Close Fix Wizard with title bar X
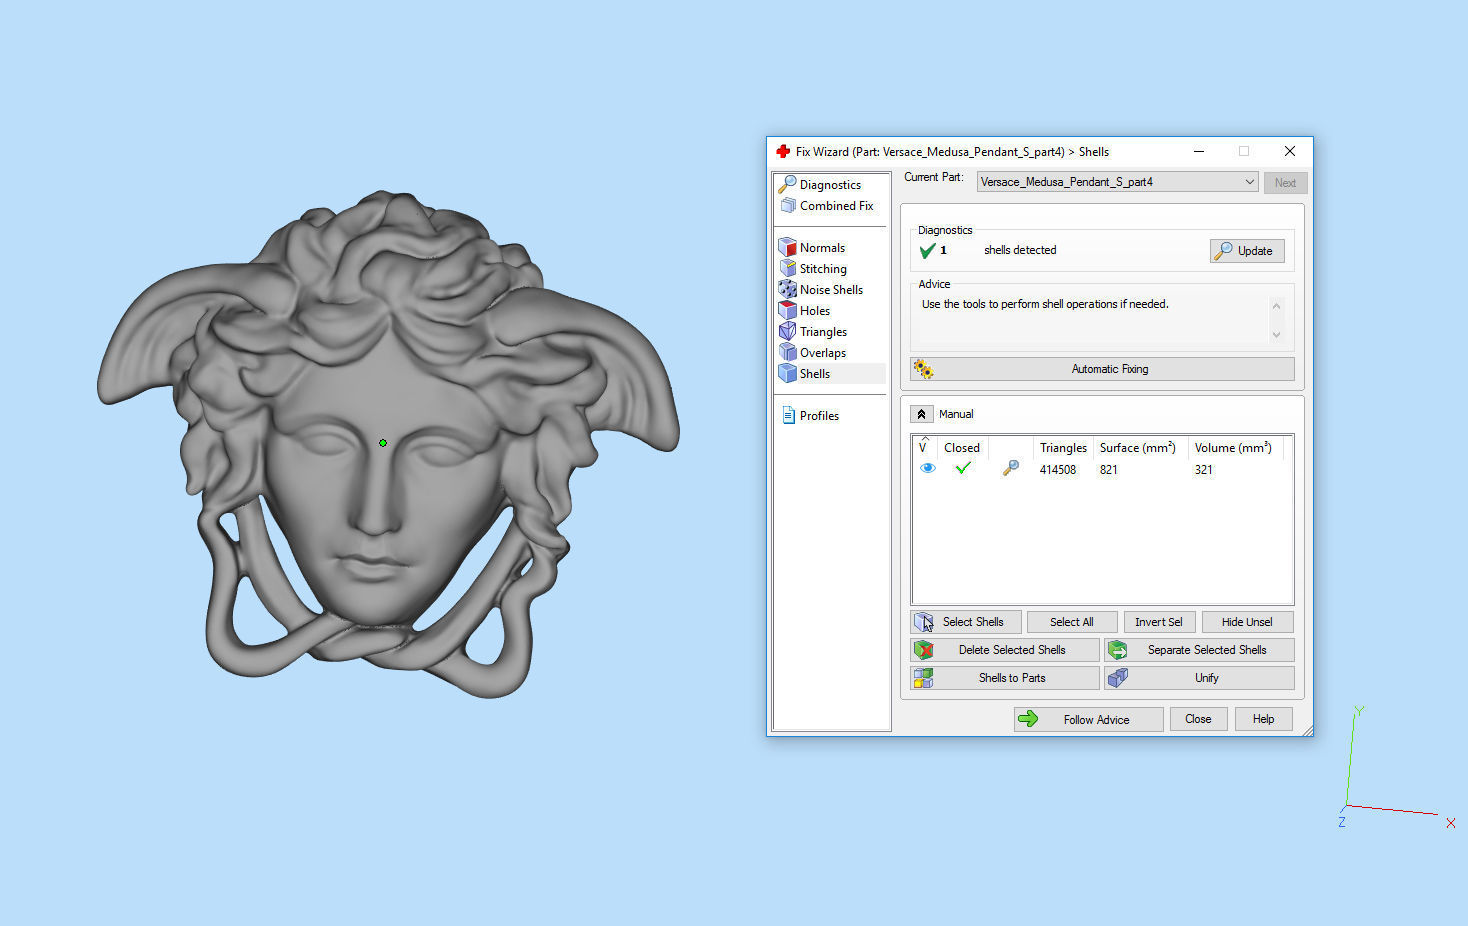The width and height of the screenshot is (1468, 926). point(1290,151)
